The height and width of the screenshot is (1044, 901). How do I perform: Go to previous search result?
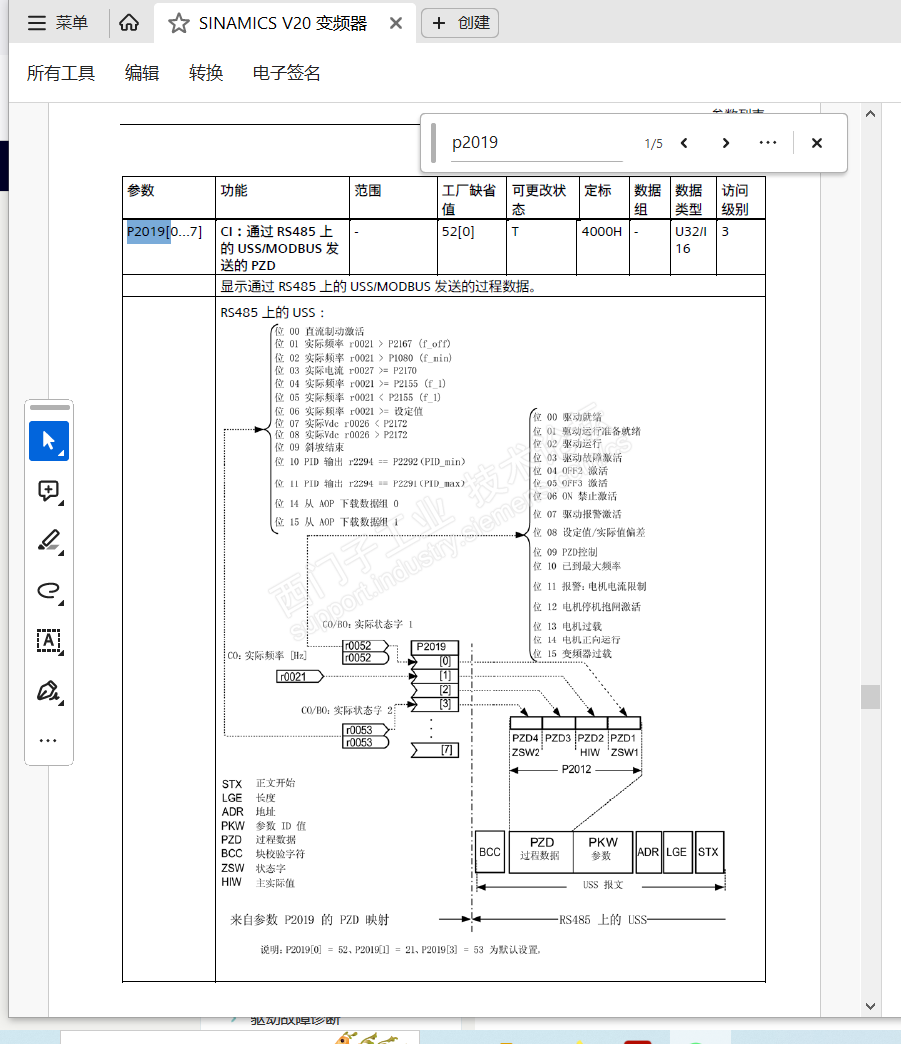(x=684, y=143)
